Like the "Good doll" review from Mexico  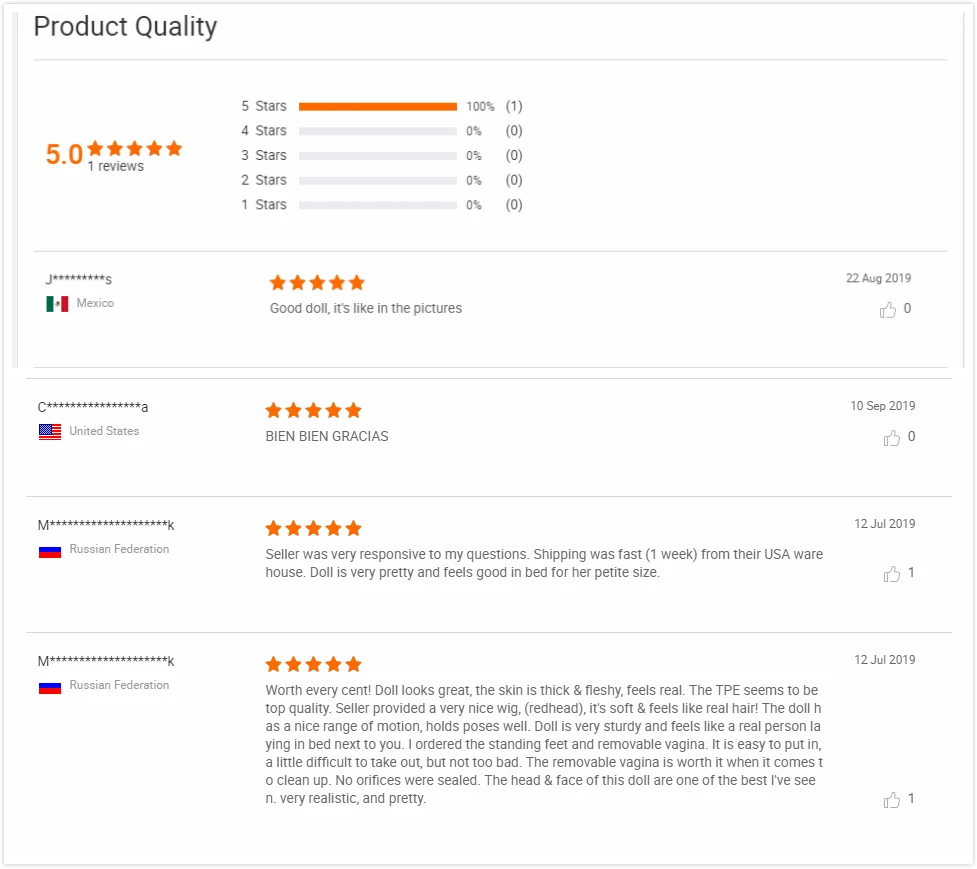click(x=888, y=310)
